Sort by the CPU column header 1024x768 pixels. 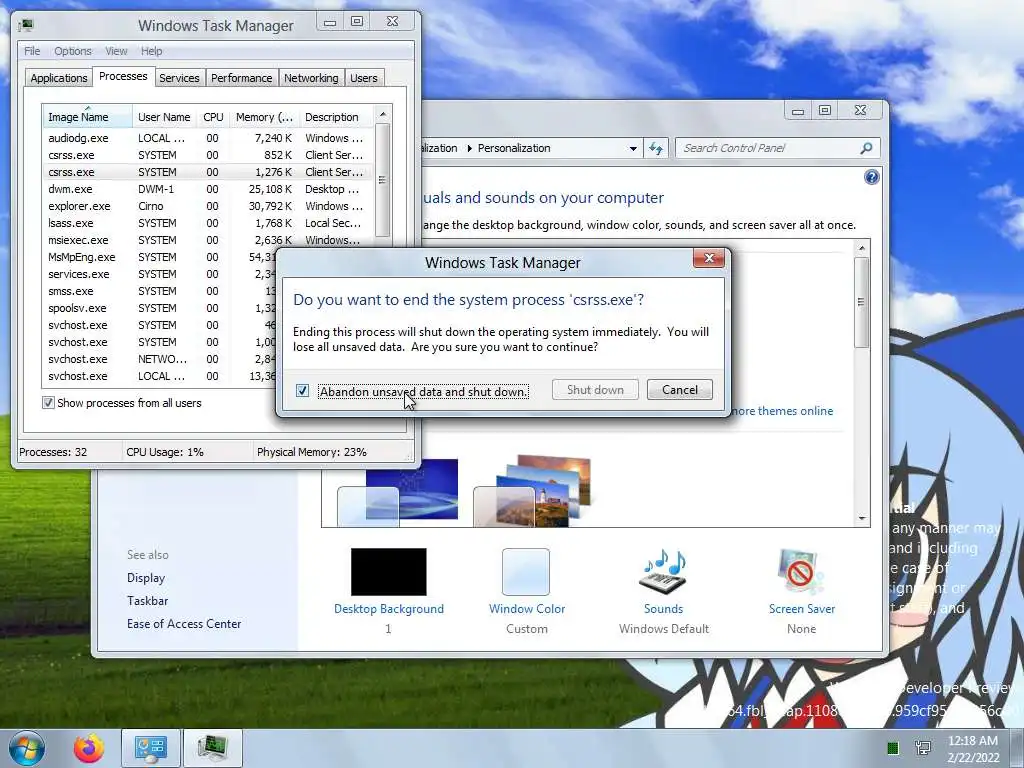pyautogui.click(x=213, y=117)
